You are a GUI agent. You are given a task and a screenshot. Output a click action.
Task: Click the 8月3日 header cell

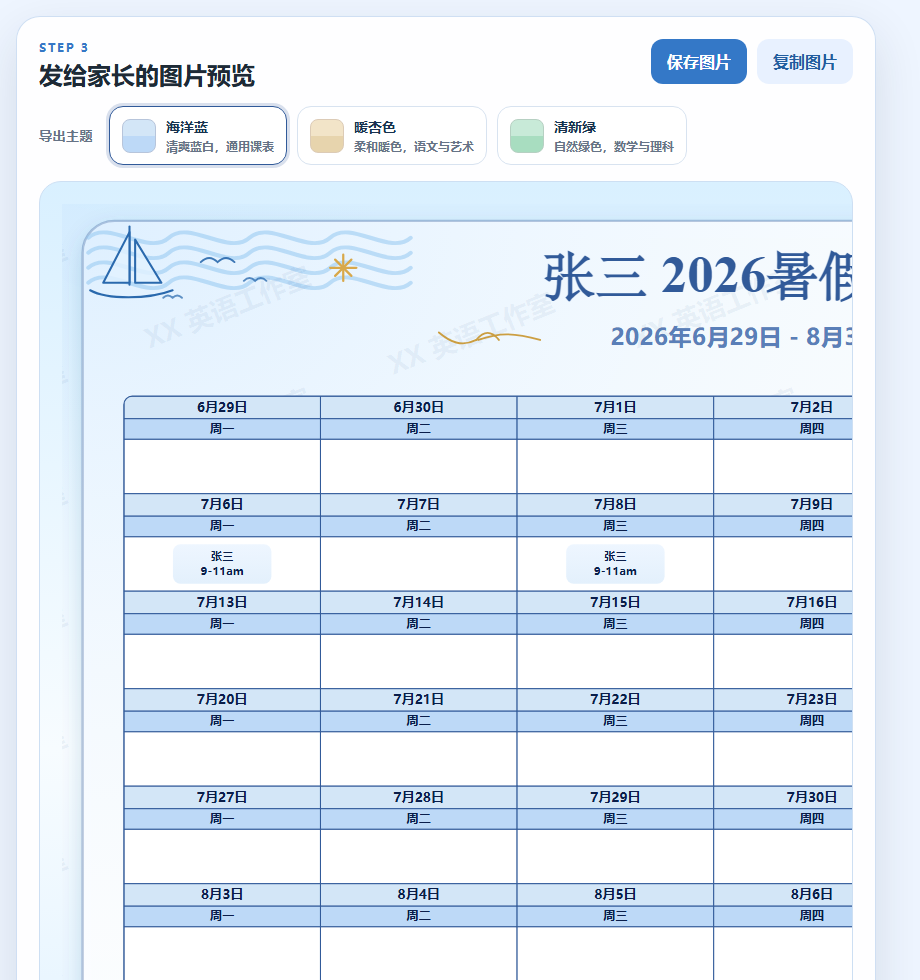click(222, 894)
